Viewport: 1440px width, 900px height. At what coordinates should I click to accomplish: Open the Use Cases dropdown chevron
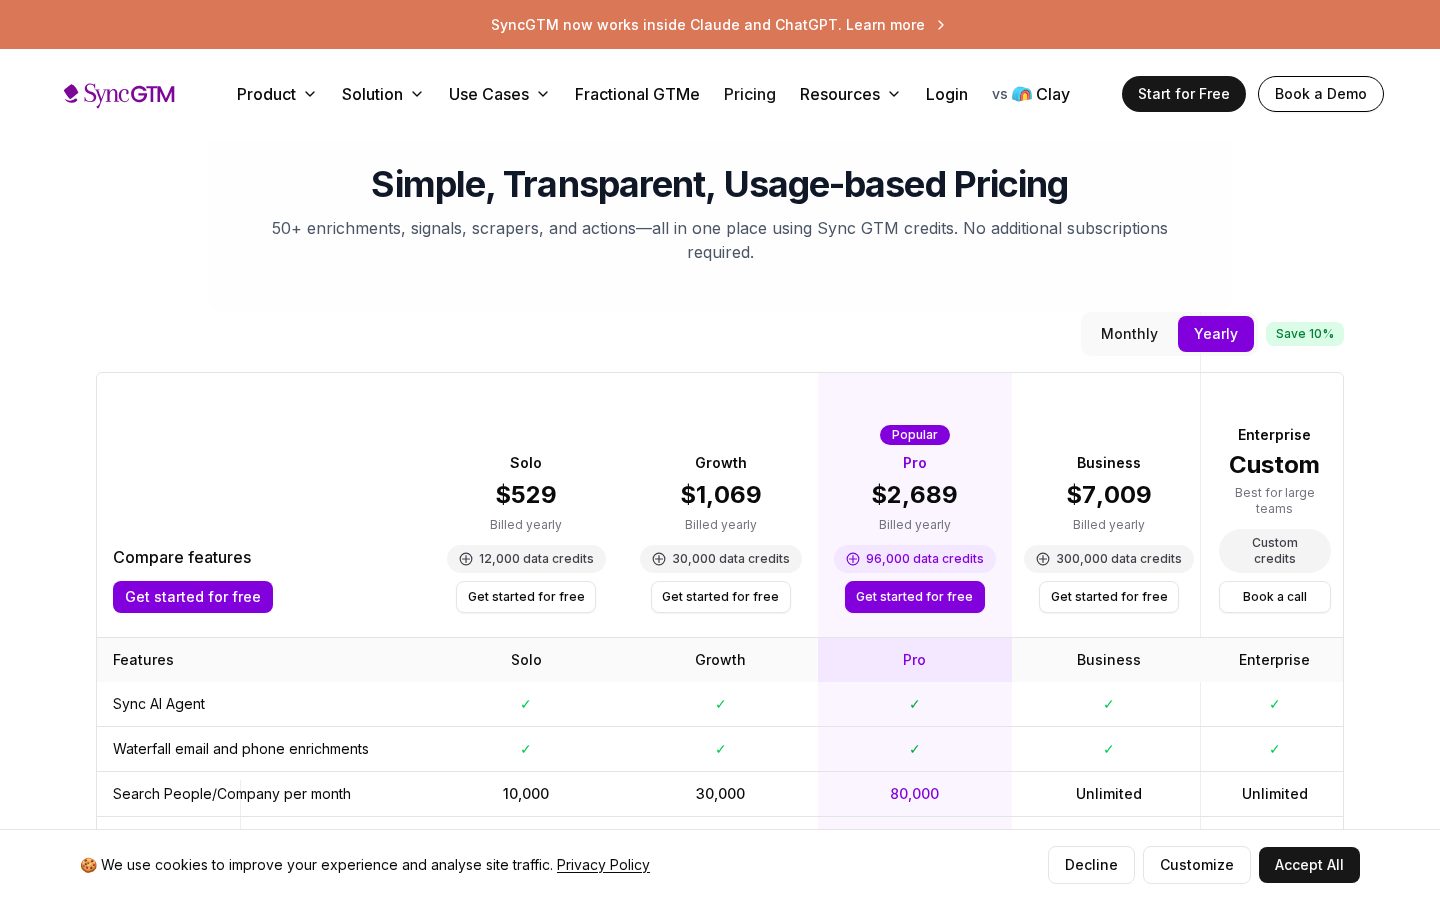pyautogui.click(x=543, y=94)
